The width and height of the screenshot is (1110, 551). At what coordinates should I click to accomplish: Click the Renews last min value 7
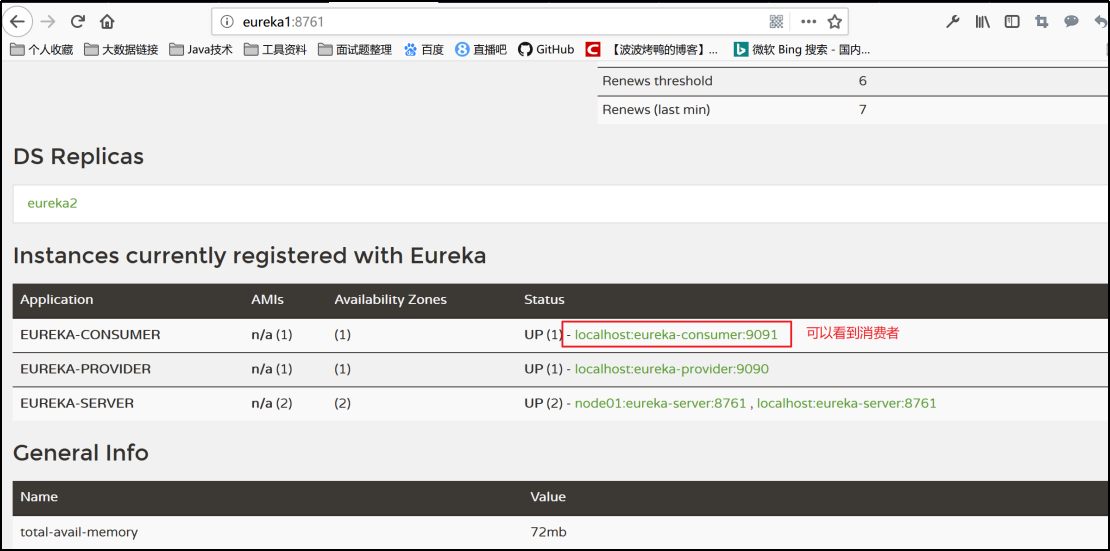click(x=863, y=110)
